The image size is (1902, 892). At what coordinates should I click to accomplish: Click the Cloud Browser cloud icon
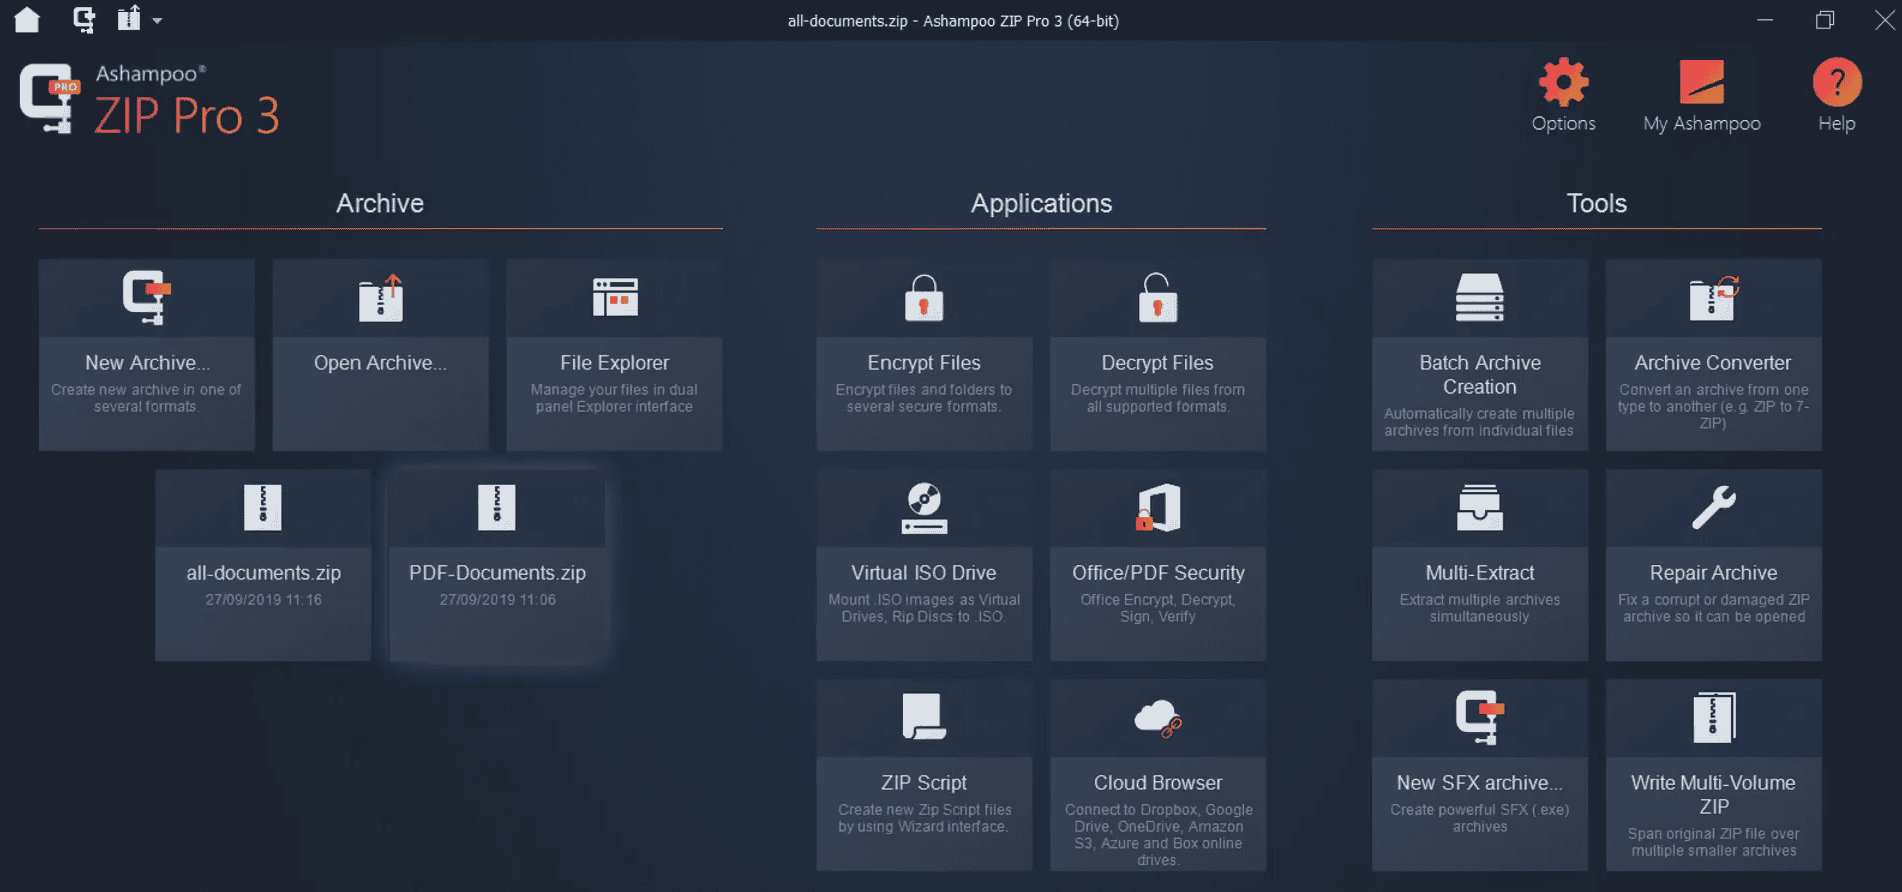click(1158, 718)
